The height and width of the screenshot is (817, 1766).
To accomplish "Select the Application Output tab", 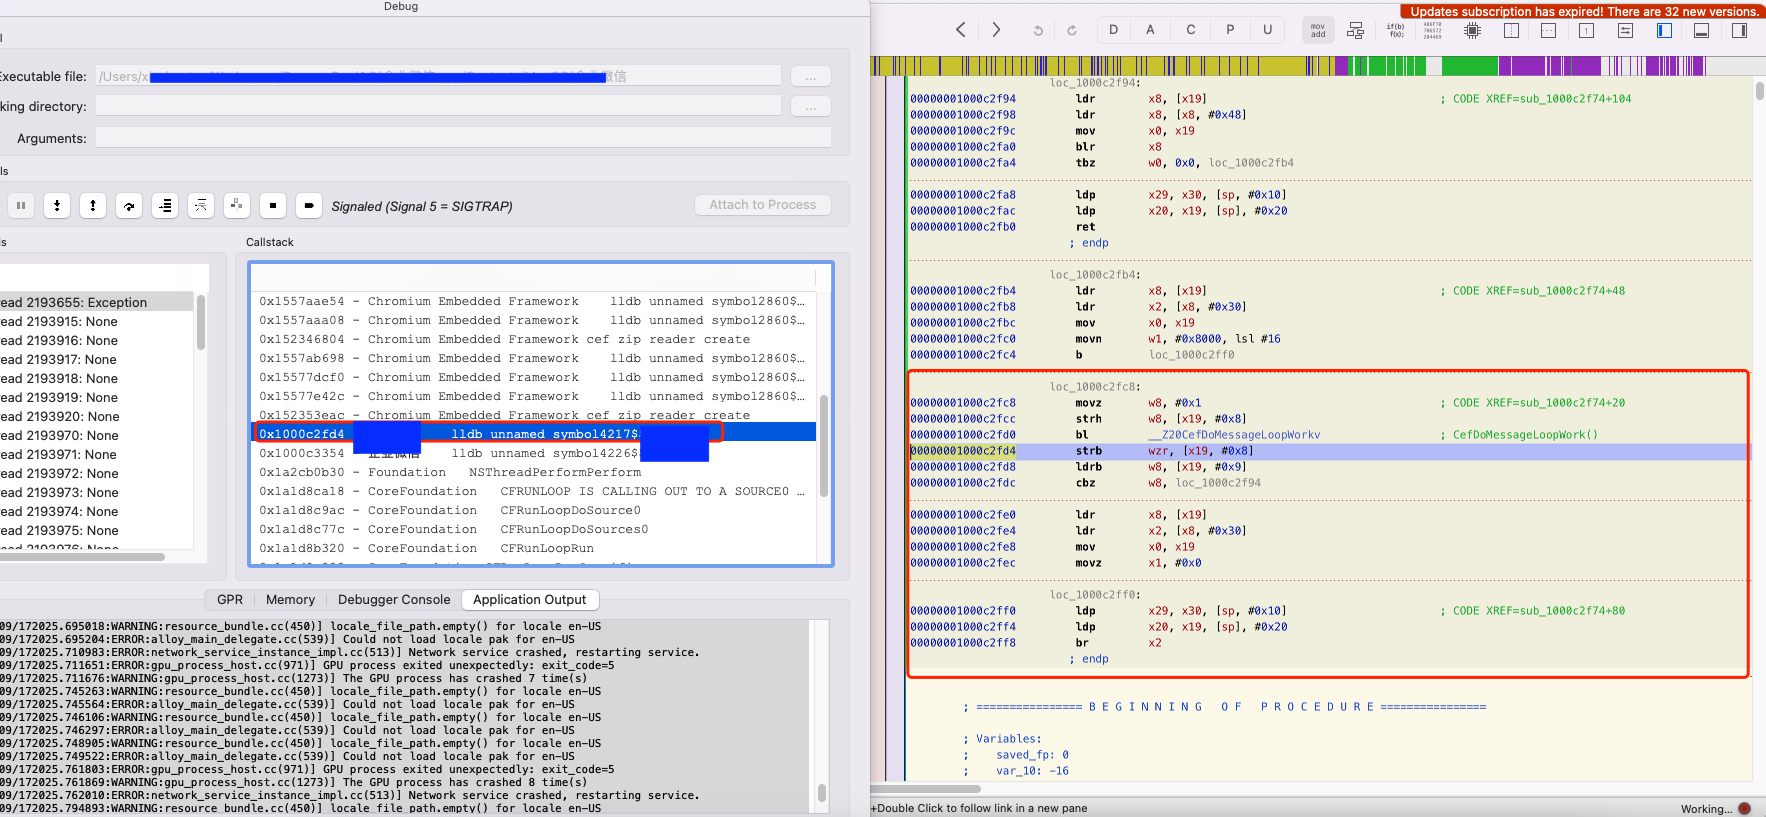I will [530, 600].
